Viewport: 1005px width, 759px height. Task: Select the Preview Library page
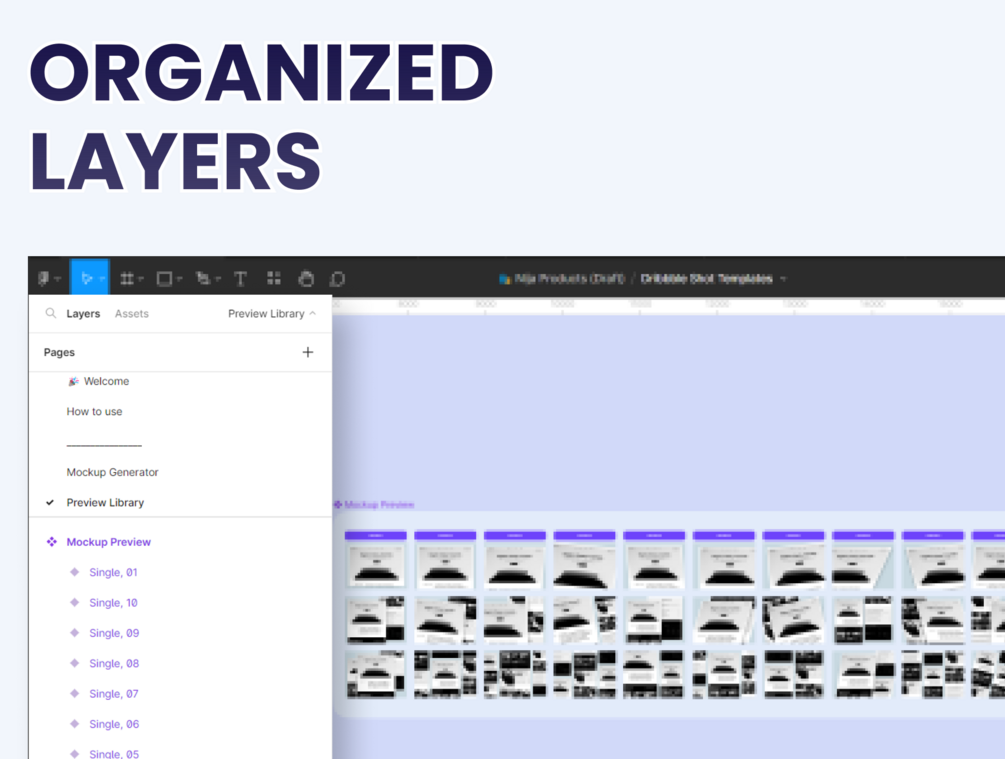point(105,503)
